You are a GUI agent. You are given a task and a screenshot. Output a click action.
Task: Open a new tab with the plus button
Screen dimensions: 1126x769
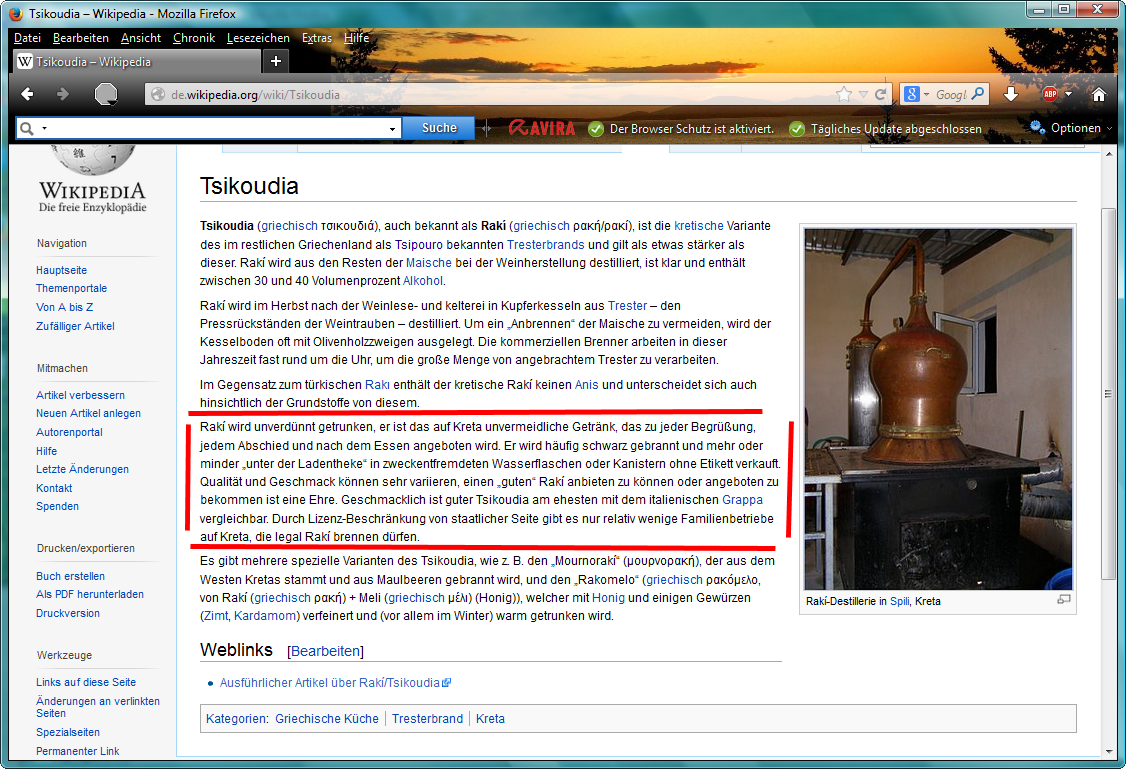tap(276, 61)
